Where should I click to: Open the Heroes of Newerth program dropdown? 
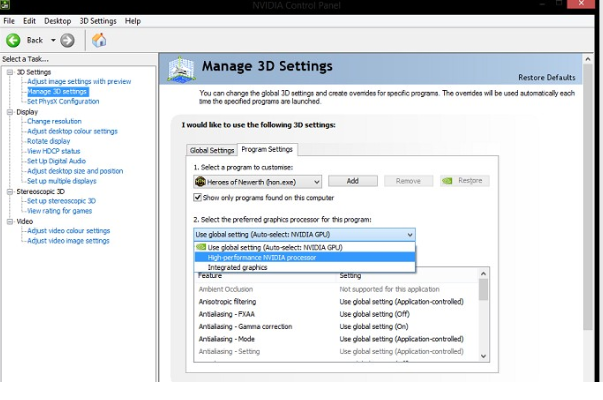[258, 182]
